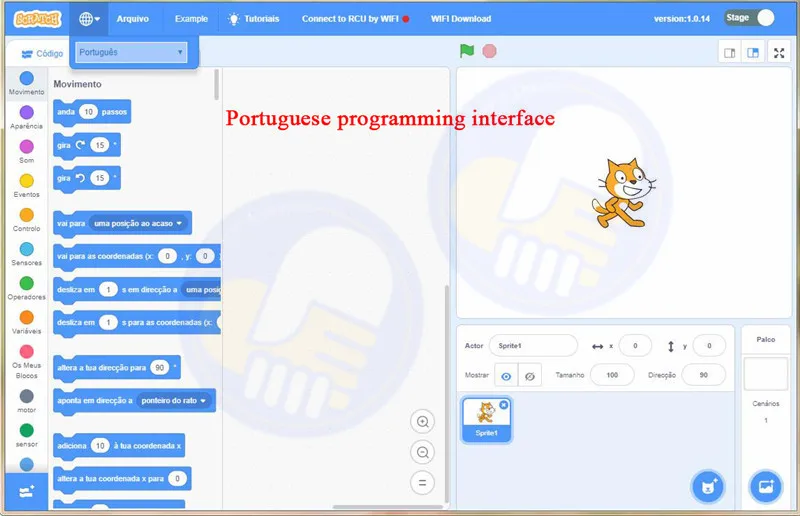800x516 pixels.
Task: Delete Sprite1 with its X badge
Action: [x=504, y=405]
